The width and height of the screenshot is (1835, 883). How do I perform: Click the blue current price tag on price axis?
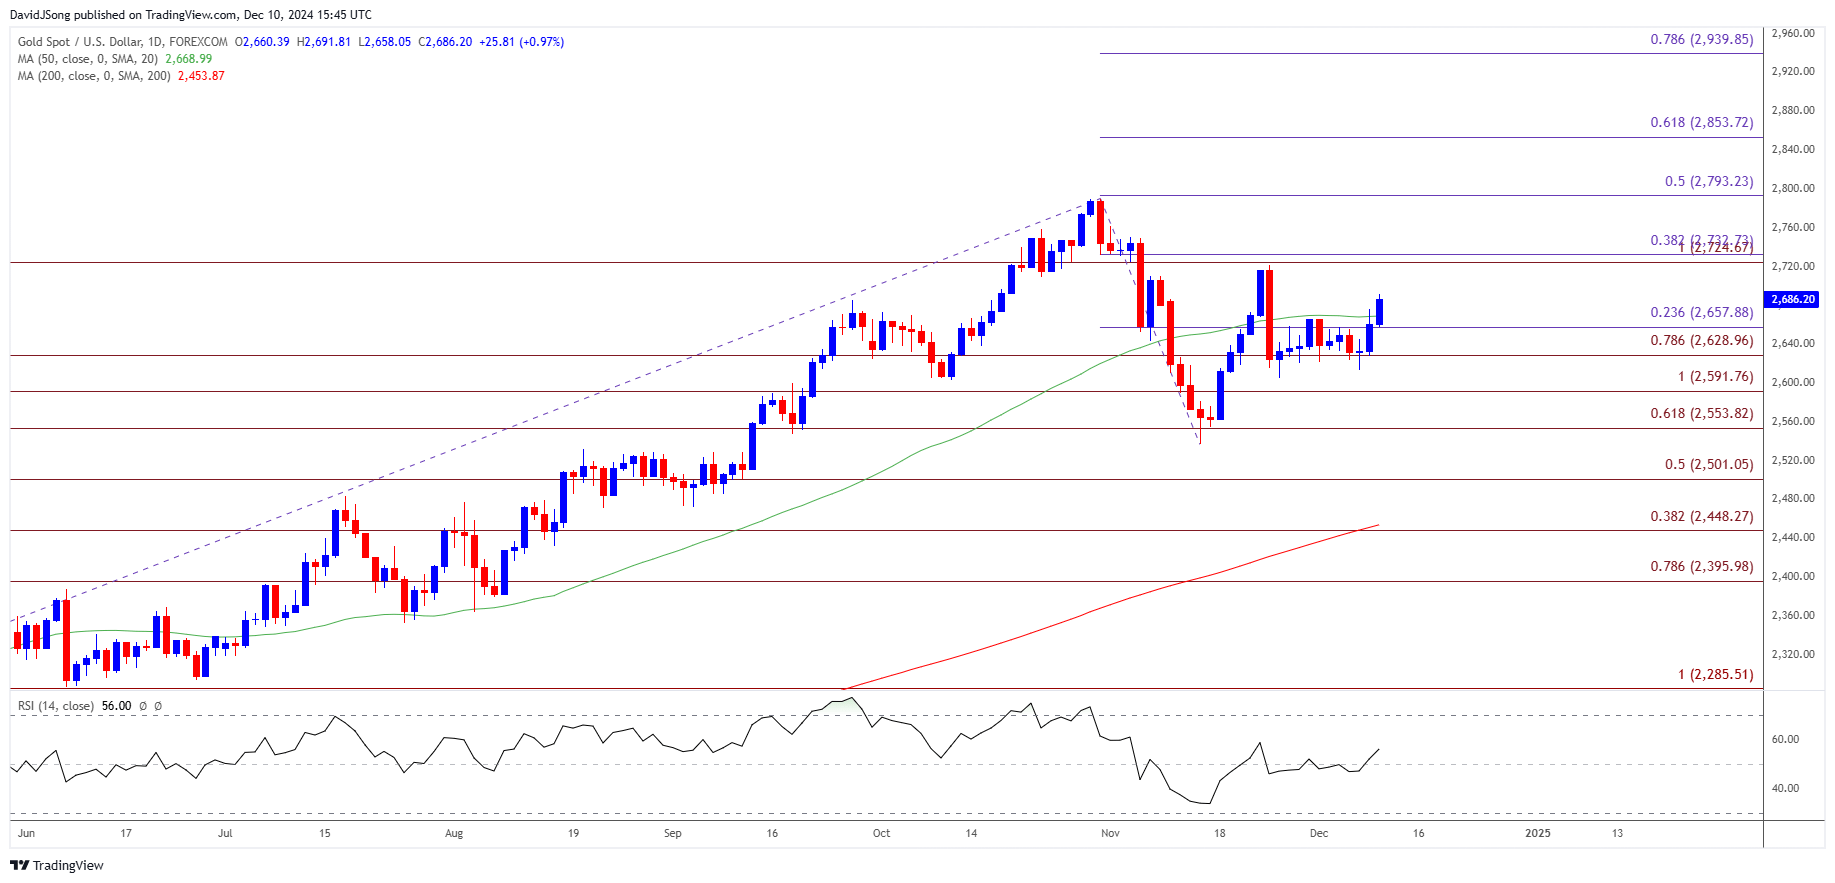tap(1792, 299)
